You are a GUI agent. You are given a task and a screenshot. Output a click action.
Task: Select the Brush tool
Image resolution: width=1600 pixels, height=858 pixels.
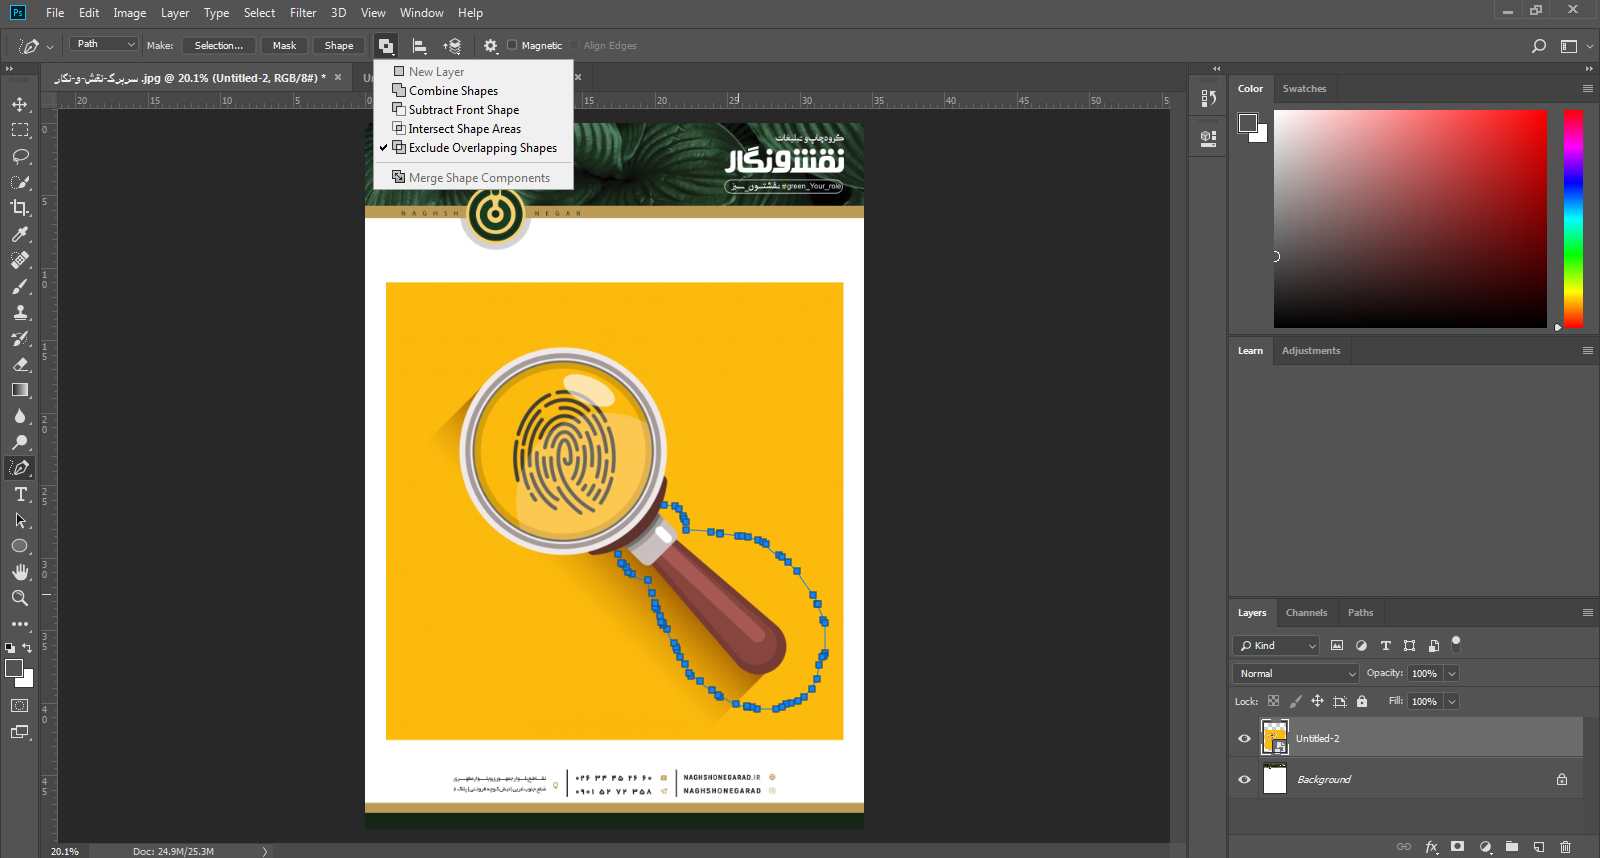(x=20, y=286)
